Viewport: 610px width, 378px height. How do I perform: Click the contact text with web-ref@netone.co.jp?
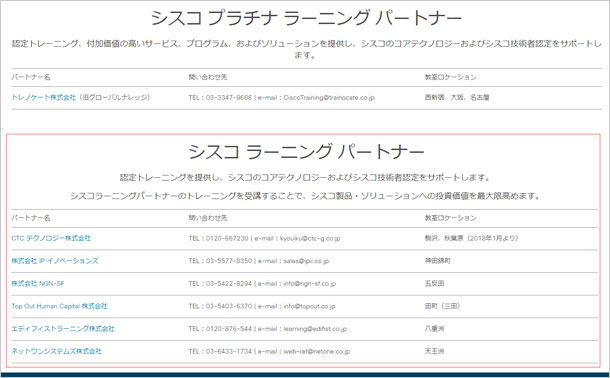click(x=269, y=351)
